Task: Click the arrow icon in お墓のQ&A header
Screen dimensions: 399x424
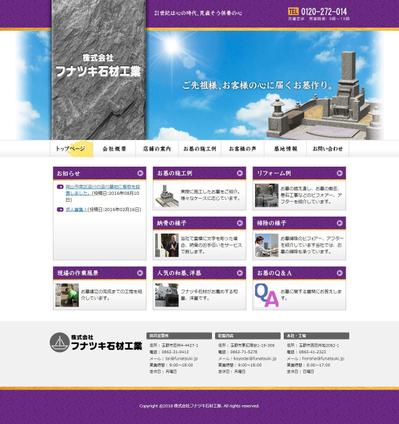Action: pyautogui.click(x=340, y=273)
